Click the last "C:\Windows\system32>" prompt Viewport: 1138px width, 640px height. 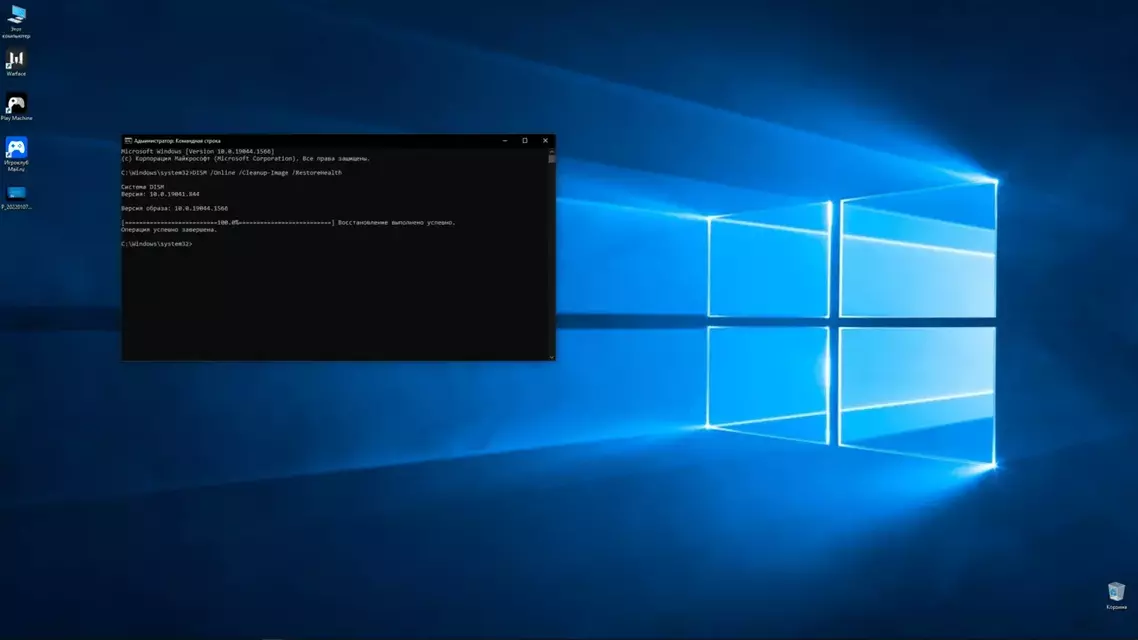tap(157, 244)
